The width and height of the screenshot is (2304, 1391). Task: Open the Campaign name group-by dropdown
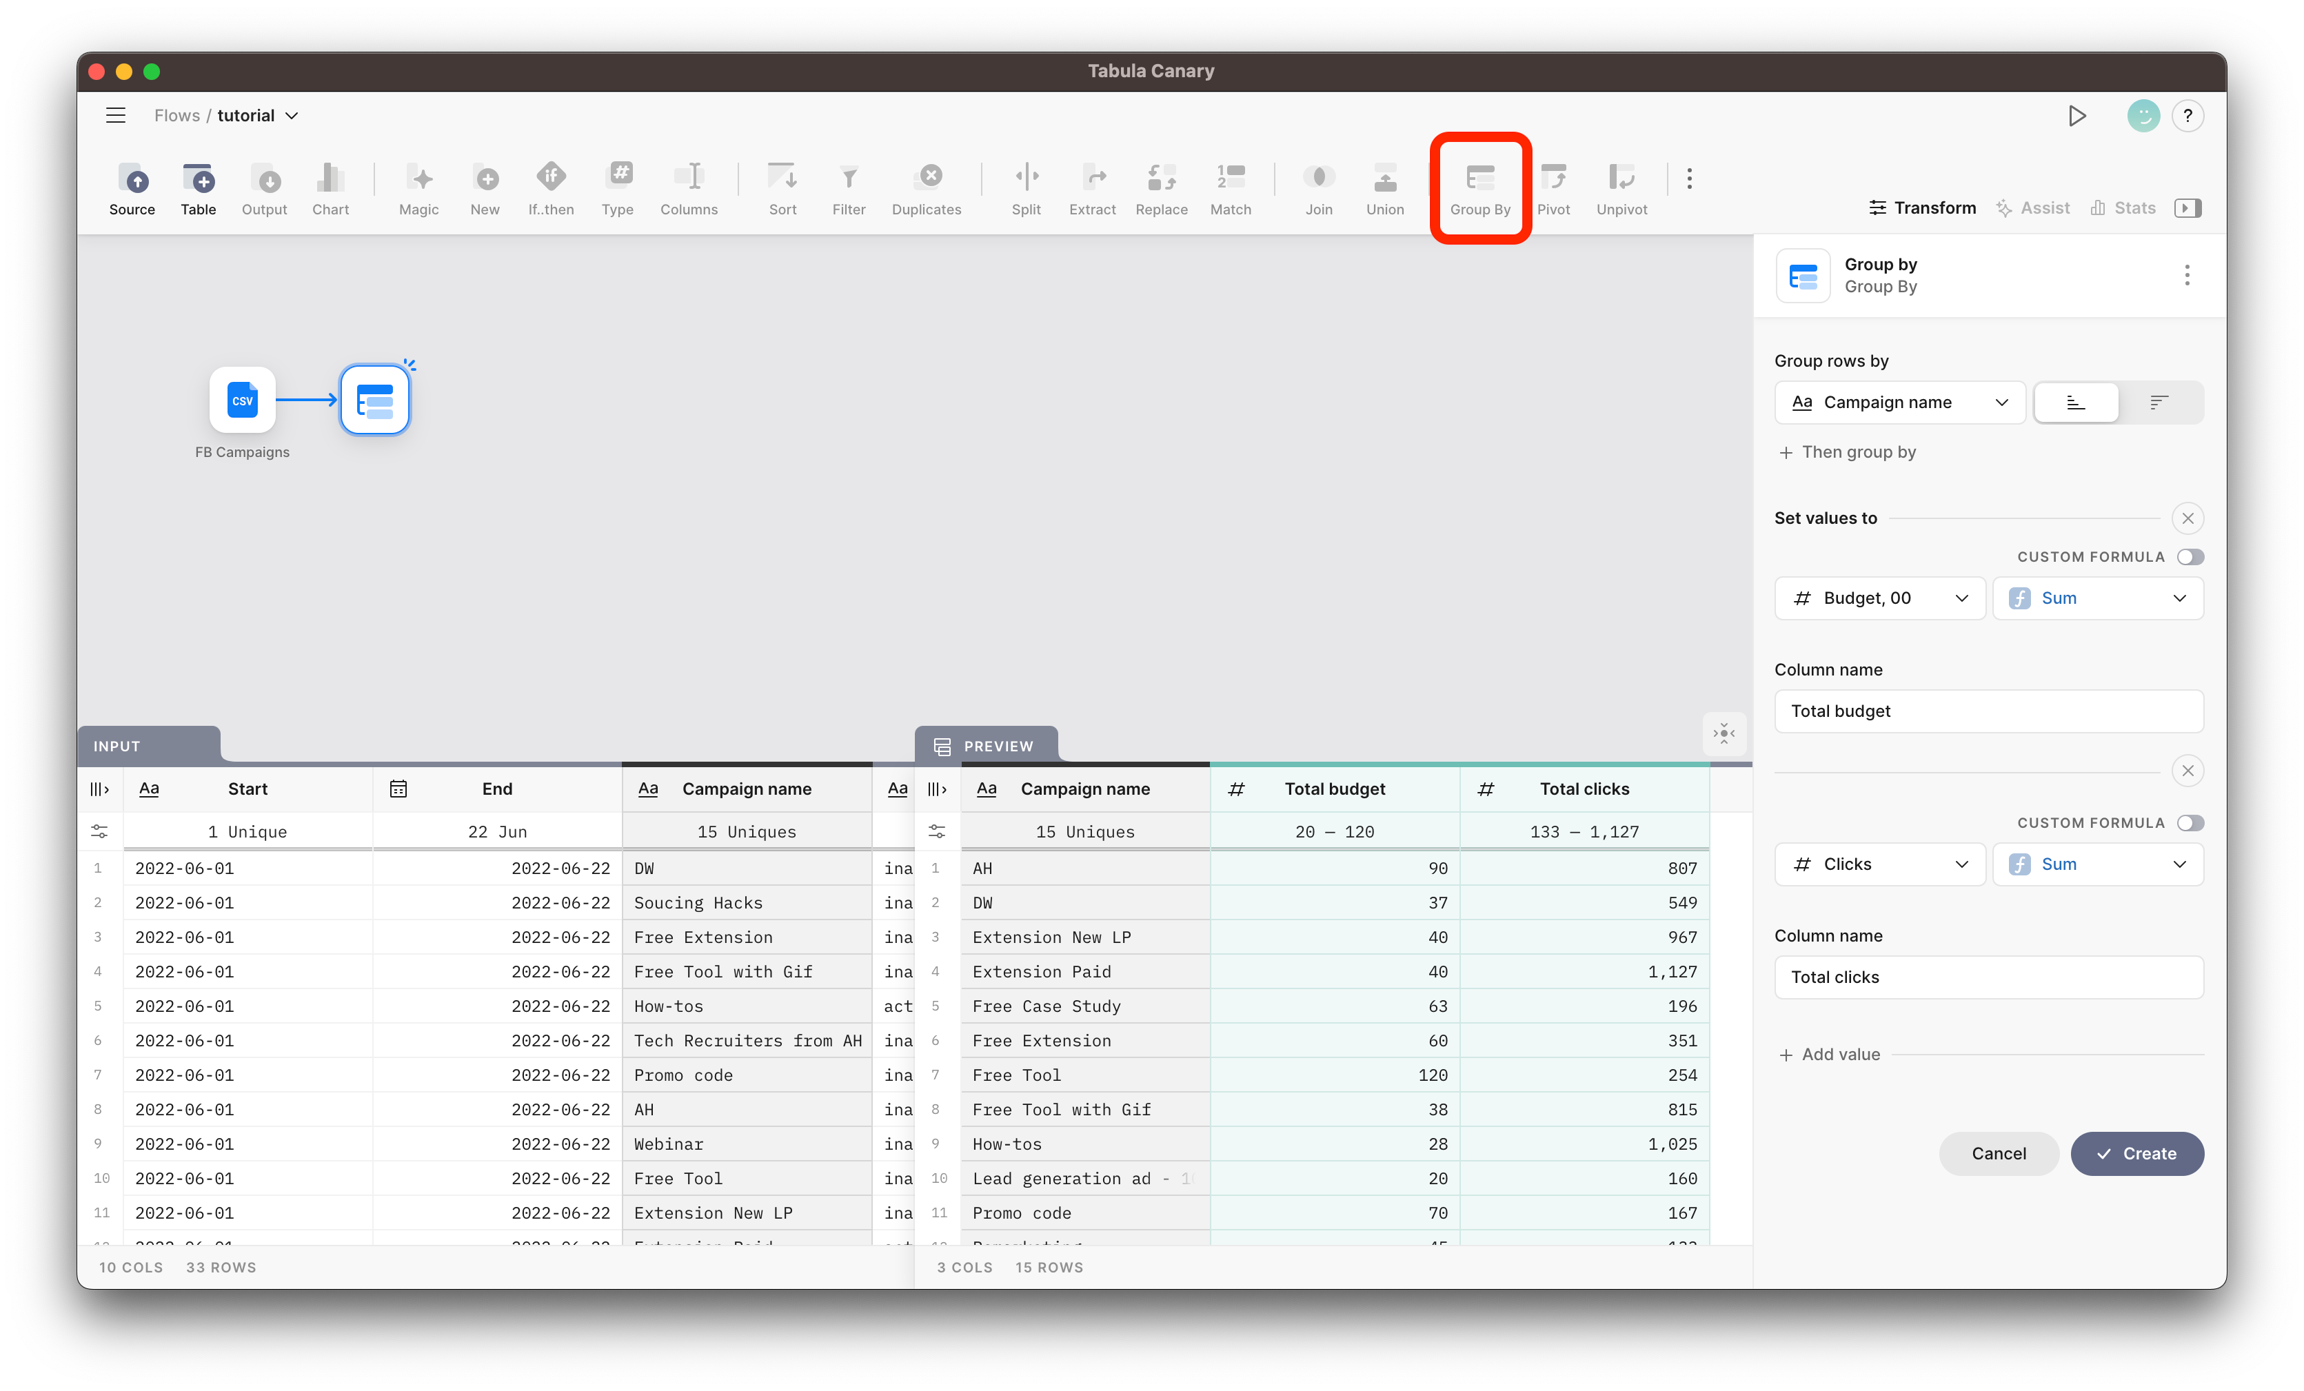(x=1899, y=402)
